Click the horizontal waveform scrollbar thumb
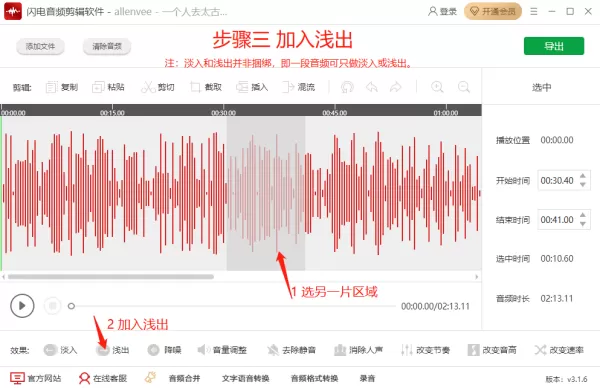The image size is (600, 388). [111, 277]
